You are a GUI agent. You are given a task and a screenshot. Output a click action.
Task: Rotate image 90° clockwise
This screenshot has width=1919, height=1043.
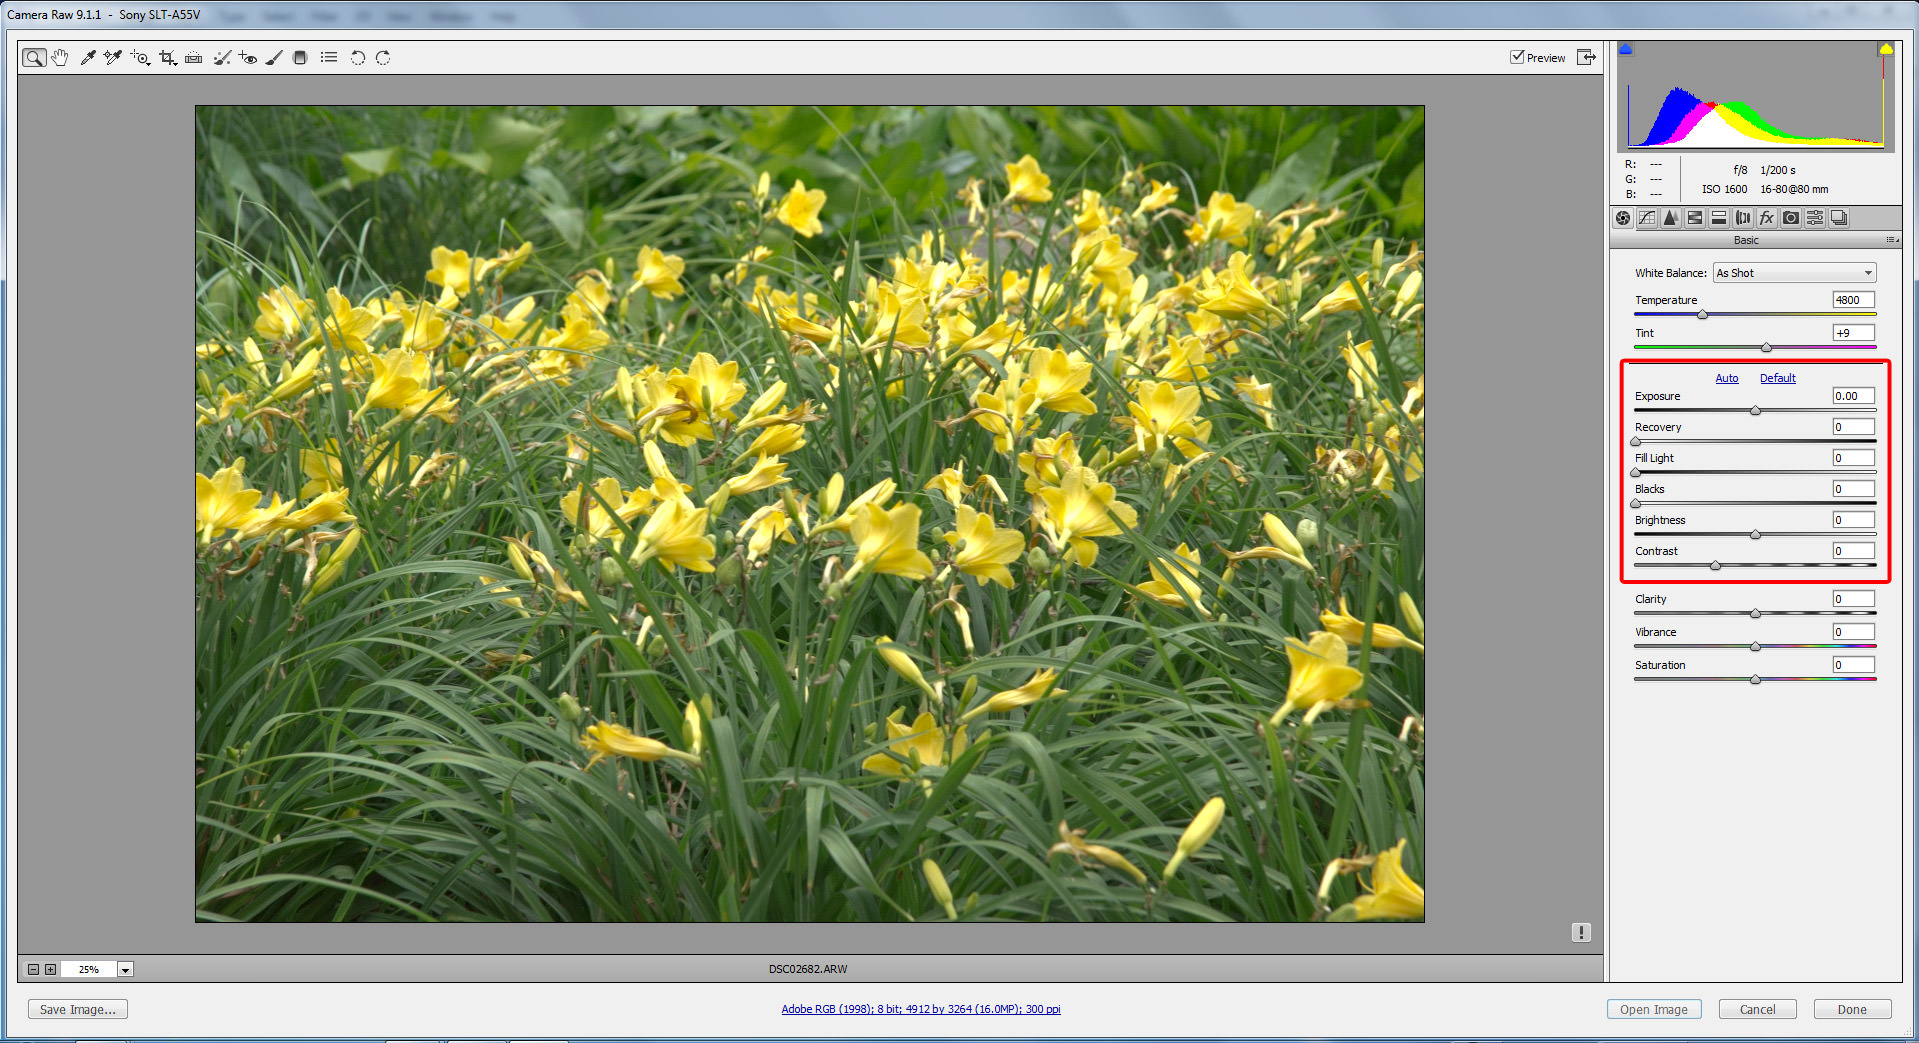(x=383, y=58)
